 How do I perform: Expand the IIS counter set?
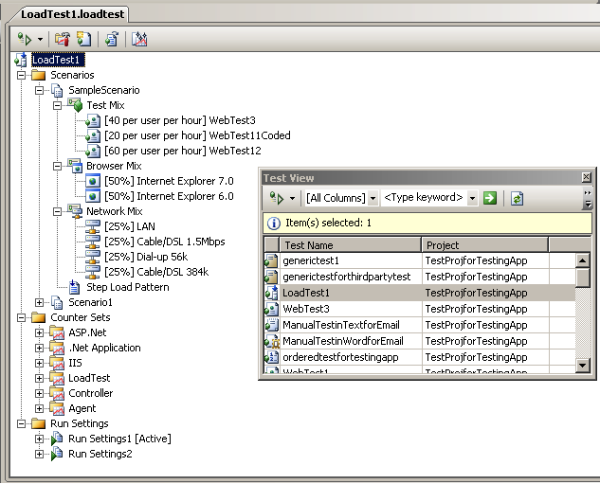point(39,363)
